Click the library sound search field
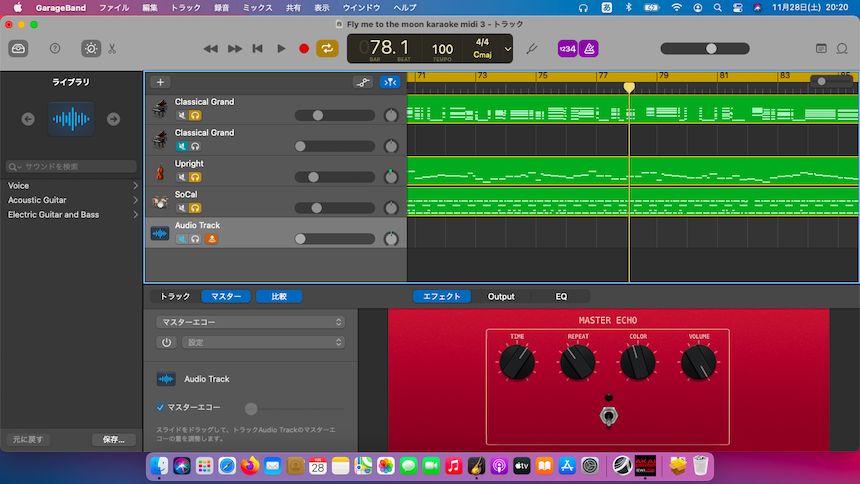Screen dimensions: 860x484 click(x=71, y=166)
